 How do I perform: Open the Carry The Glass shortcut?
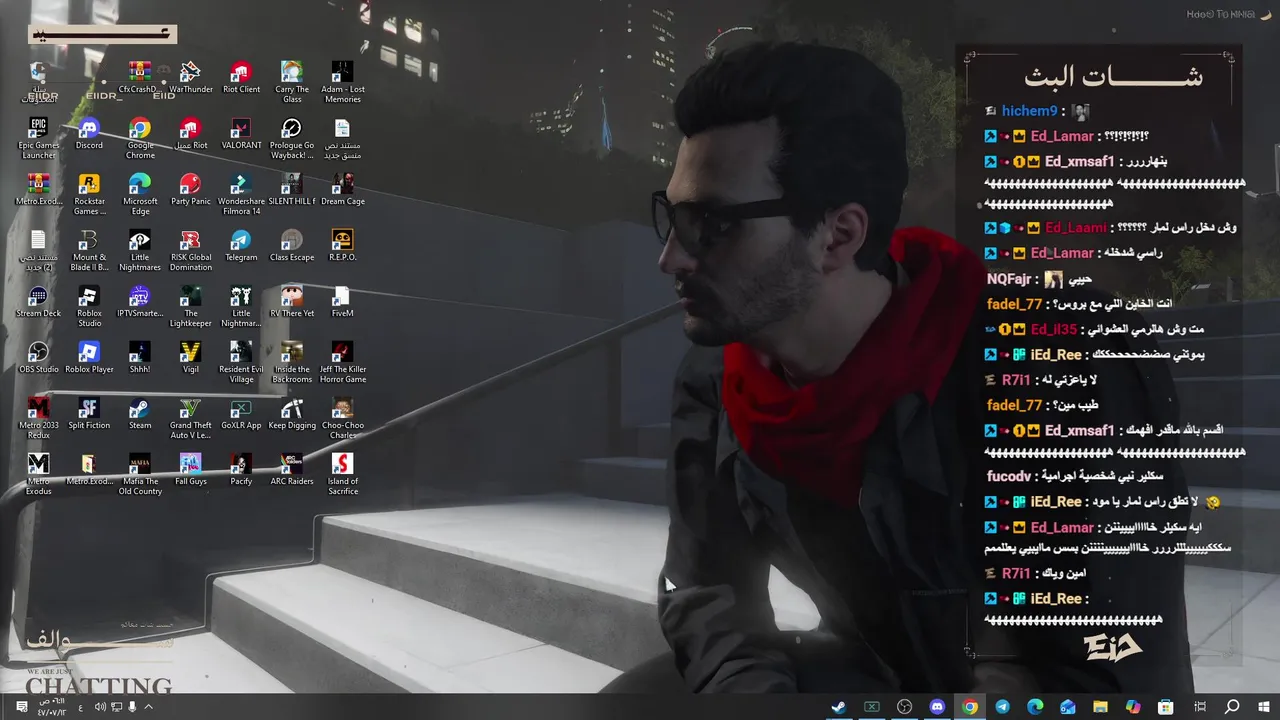(292, 82)
